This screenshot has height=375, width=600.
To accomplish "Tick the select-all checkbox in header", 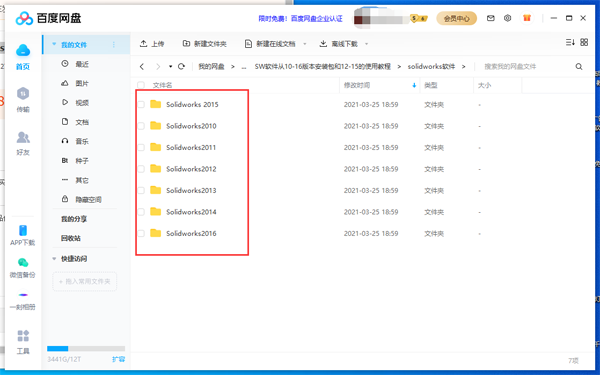I will (141, 85).
